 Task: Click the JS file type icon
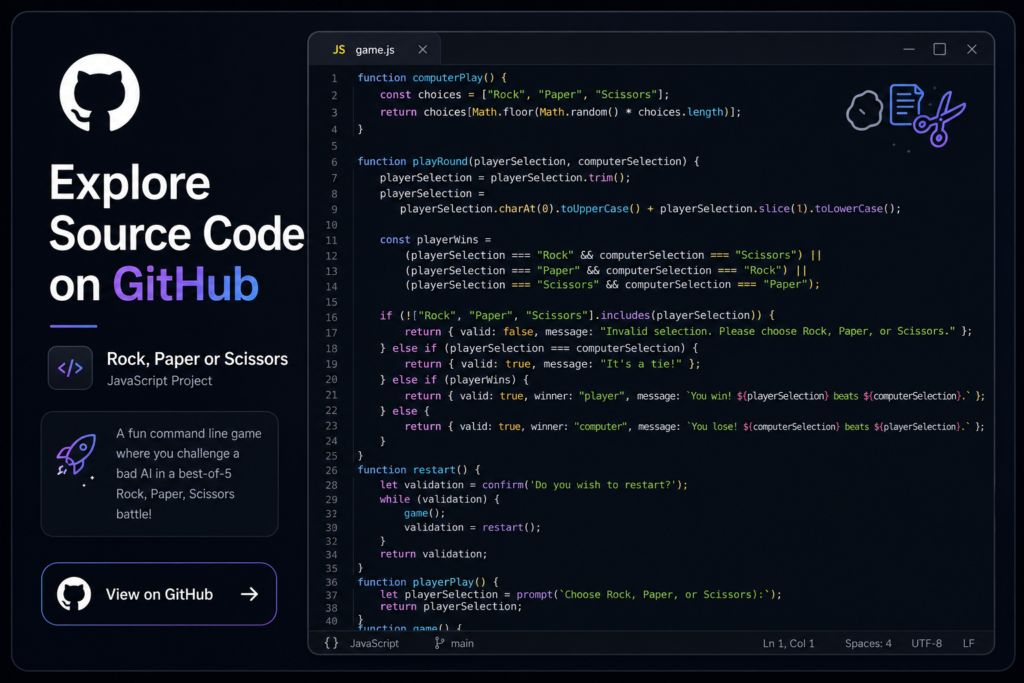[338, 50]
